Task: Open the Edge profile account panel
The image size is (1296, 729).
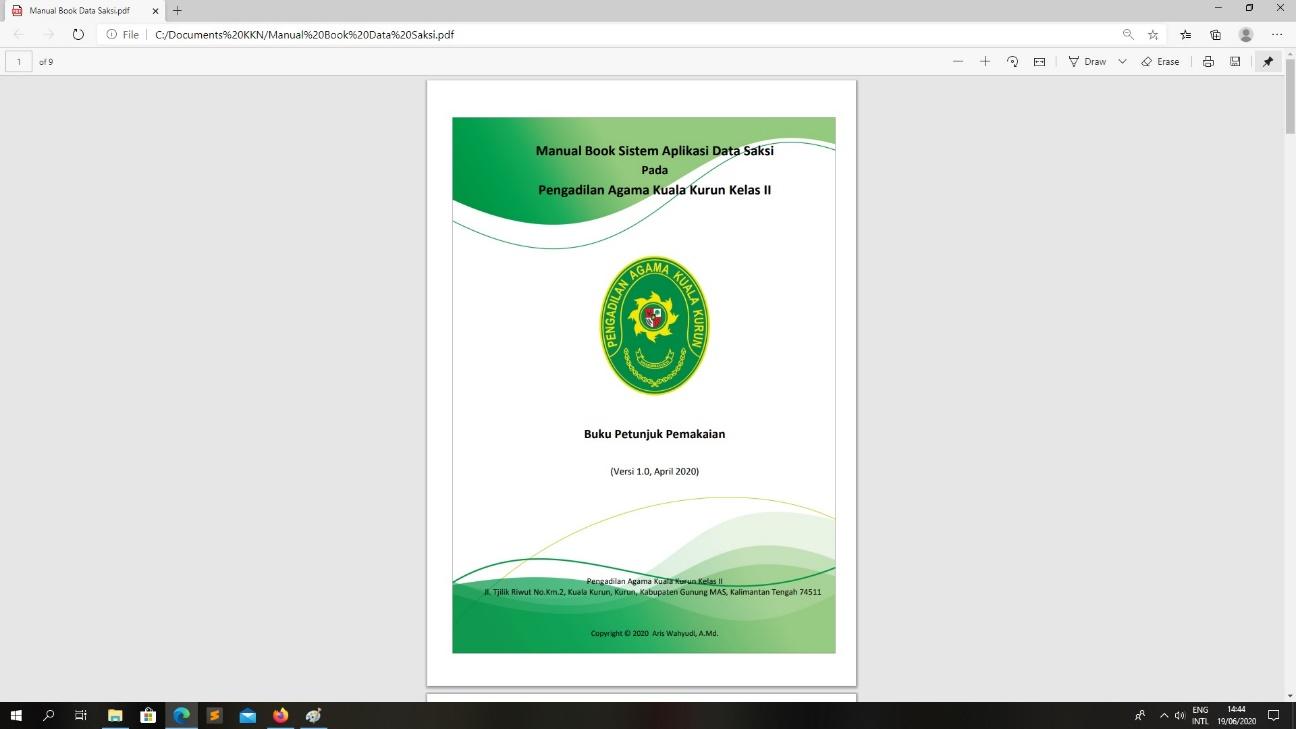Action: (1246, 34)
